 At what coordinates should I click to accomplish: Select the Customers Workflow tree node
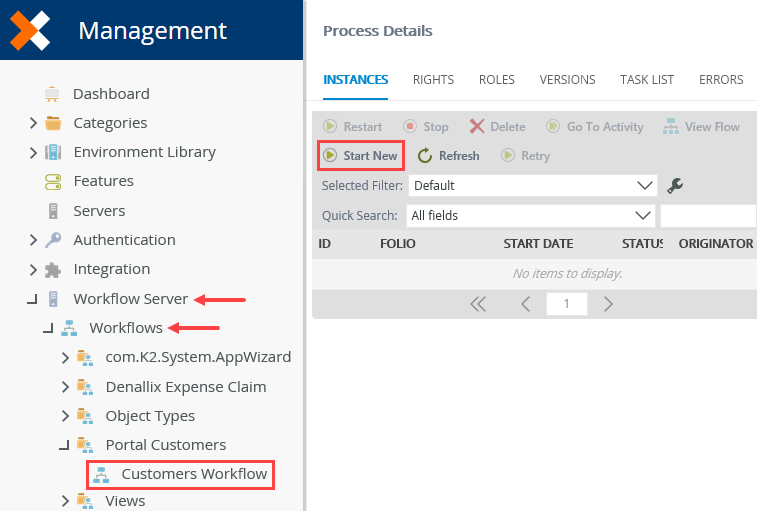(181, 474)
